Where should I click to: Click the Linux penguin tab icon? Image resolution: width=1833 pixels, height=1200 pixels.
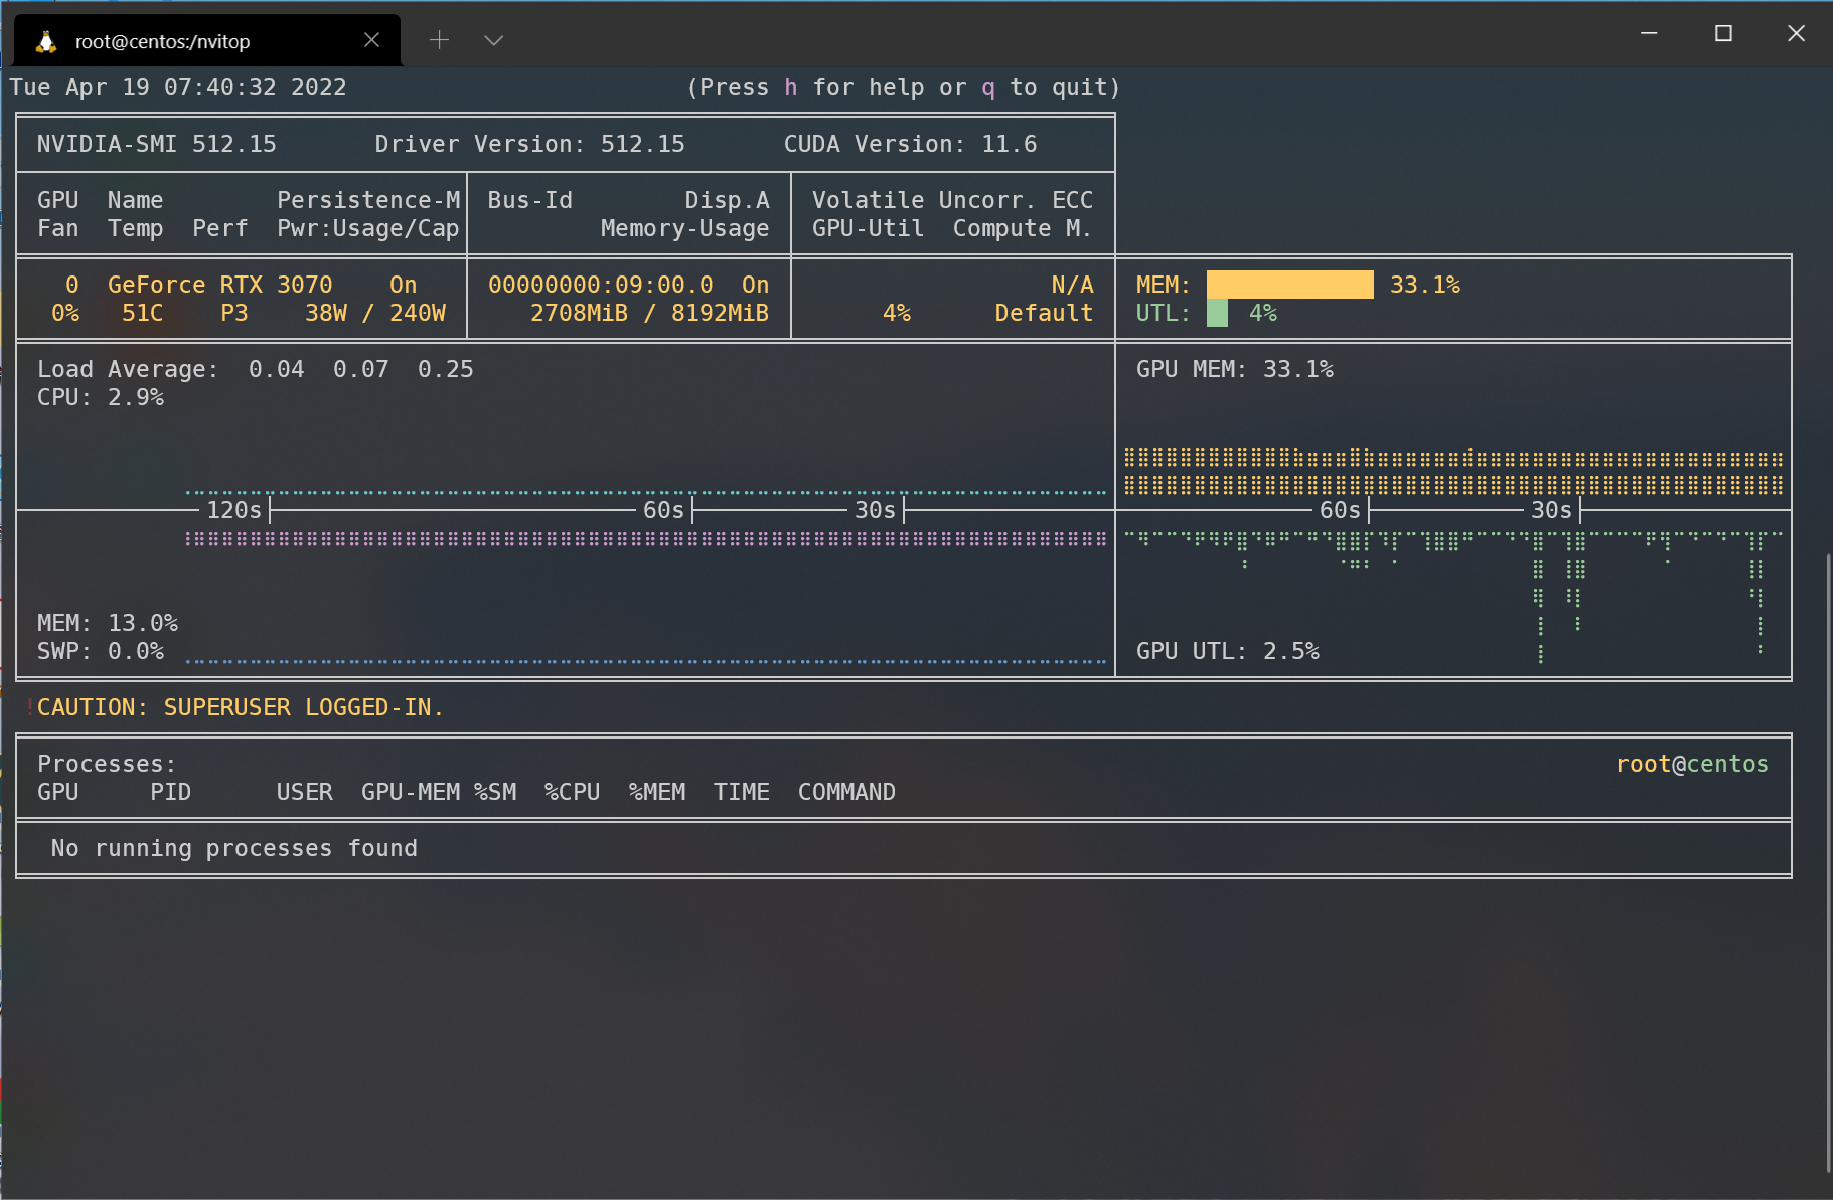(46, 41)
